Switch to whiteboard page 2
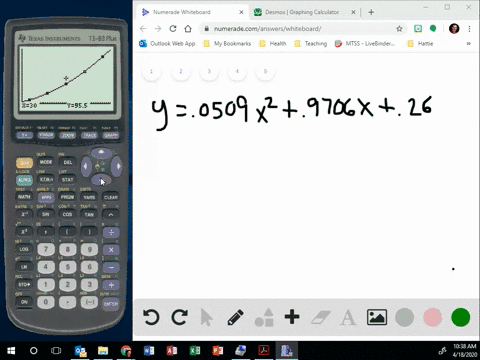The image size is (480, 360). pyautogui.click(x=181, y=71)
